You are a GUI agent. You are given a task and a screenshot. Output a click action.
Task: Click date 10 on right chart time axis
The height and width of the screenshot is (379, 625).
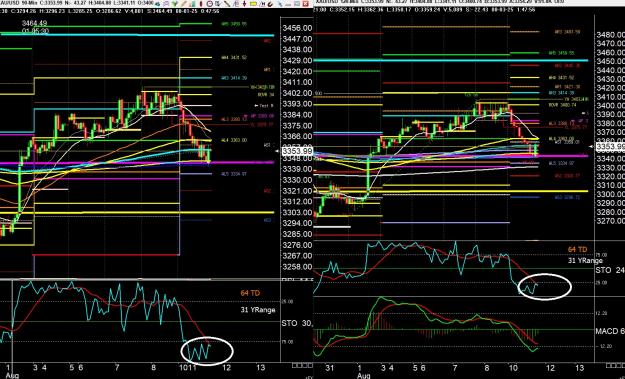click(x=514, y=367)
